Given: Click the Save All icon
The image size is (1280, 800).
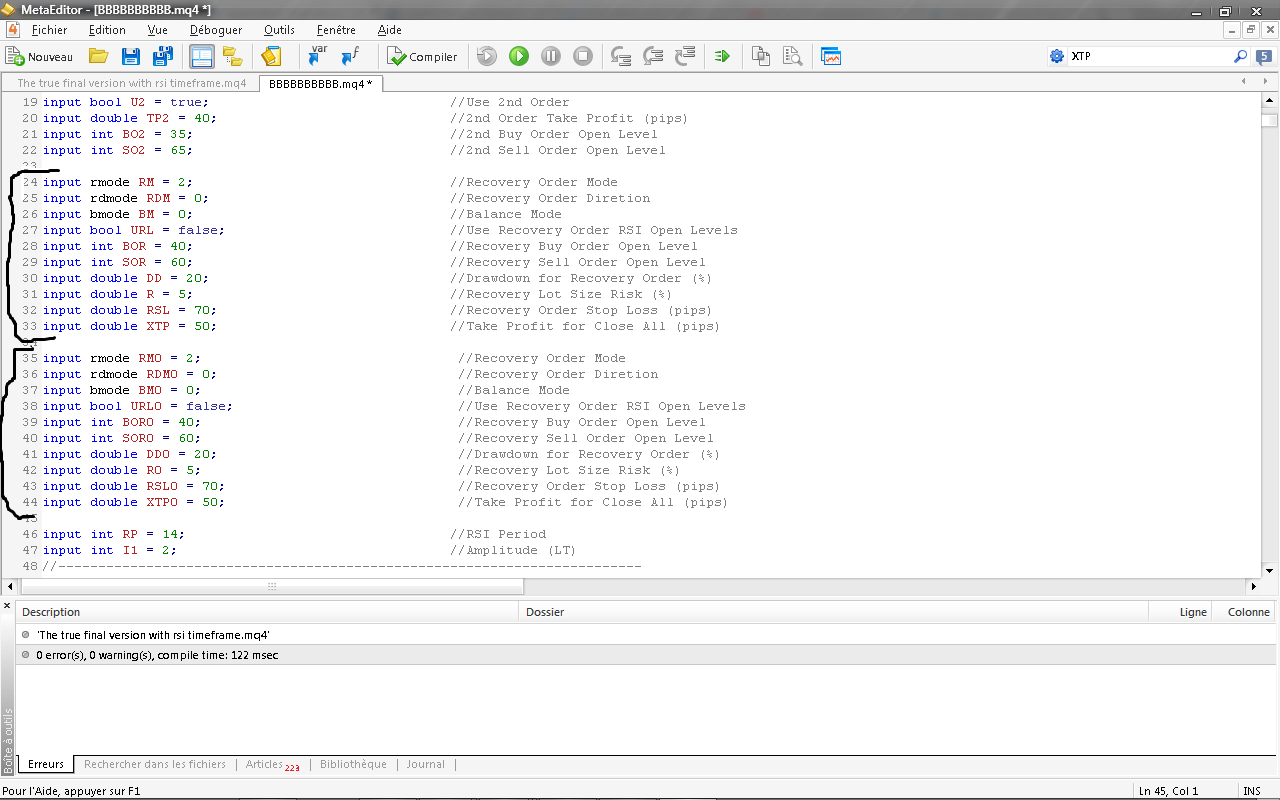Looking at the screenshot, I should tap(162, 57).
